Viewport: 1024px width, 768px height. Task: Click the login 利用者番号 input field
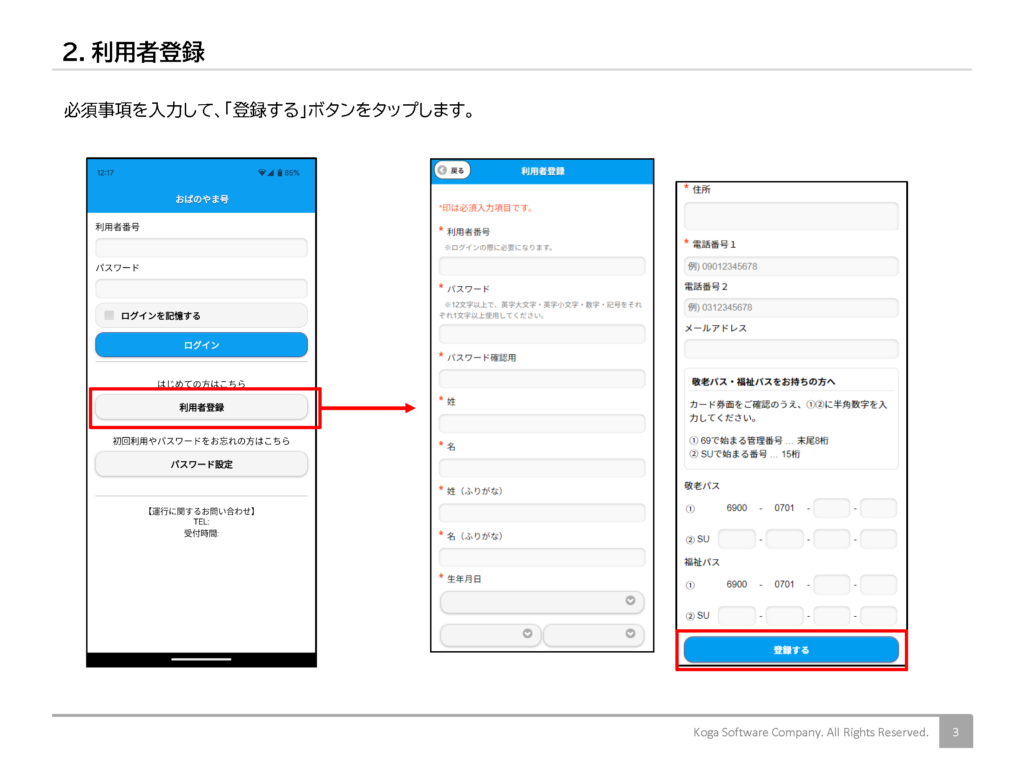[201, 247]
